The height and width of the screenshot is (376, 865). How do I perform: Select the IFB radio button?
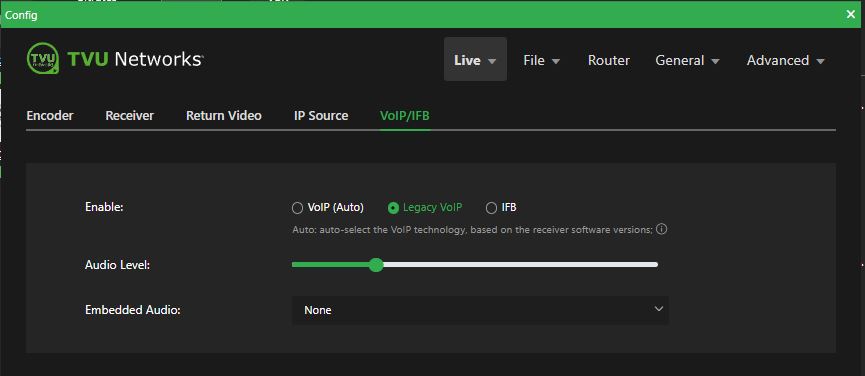pyautogui.click(x=491, y=208)
